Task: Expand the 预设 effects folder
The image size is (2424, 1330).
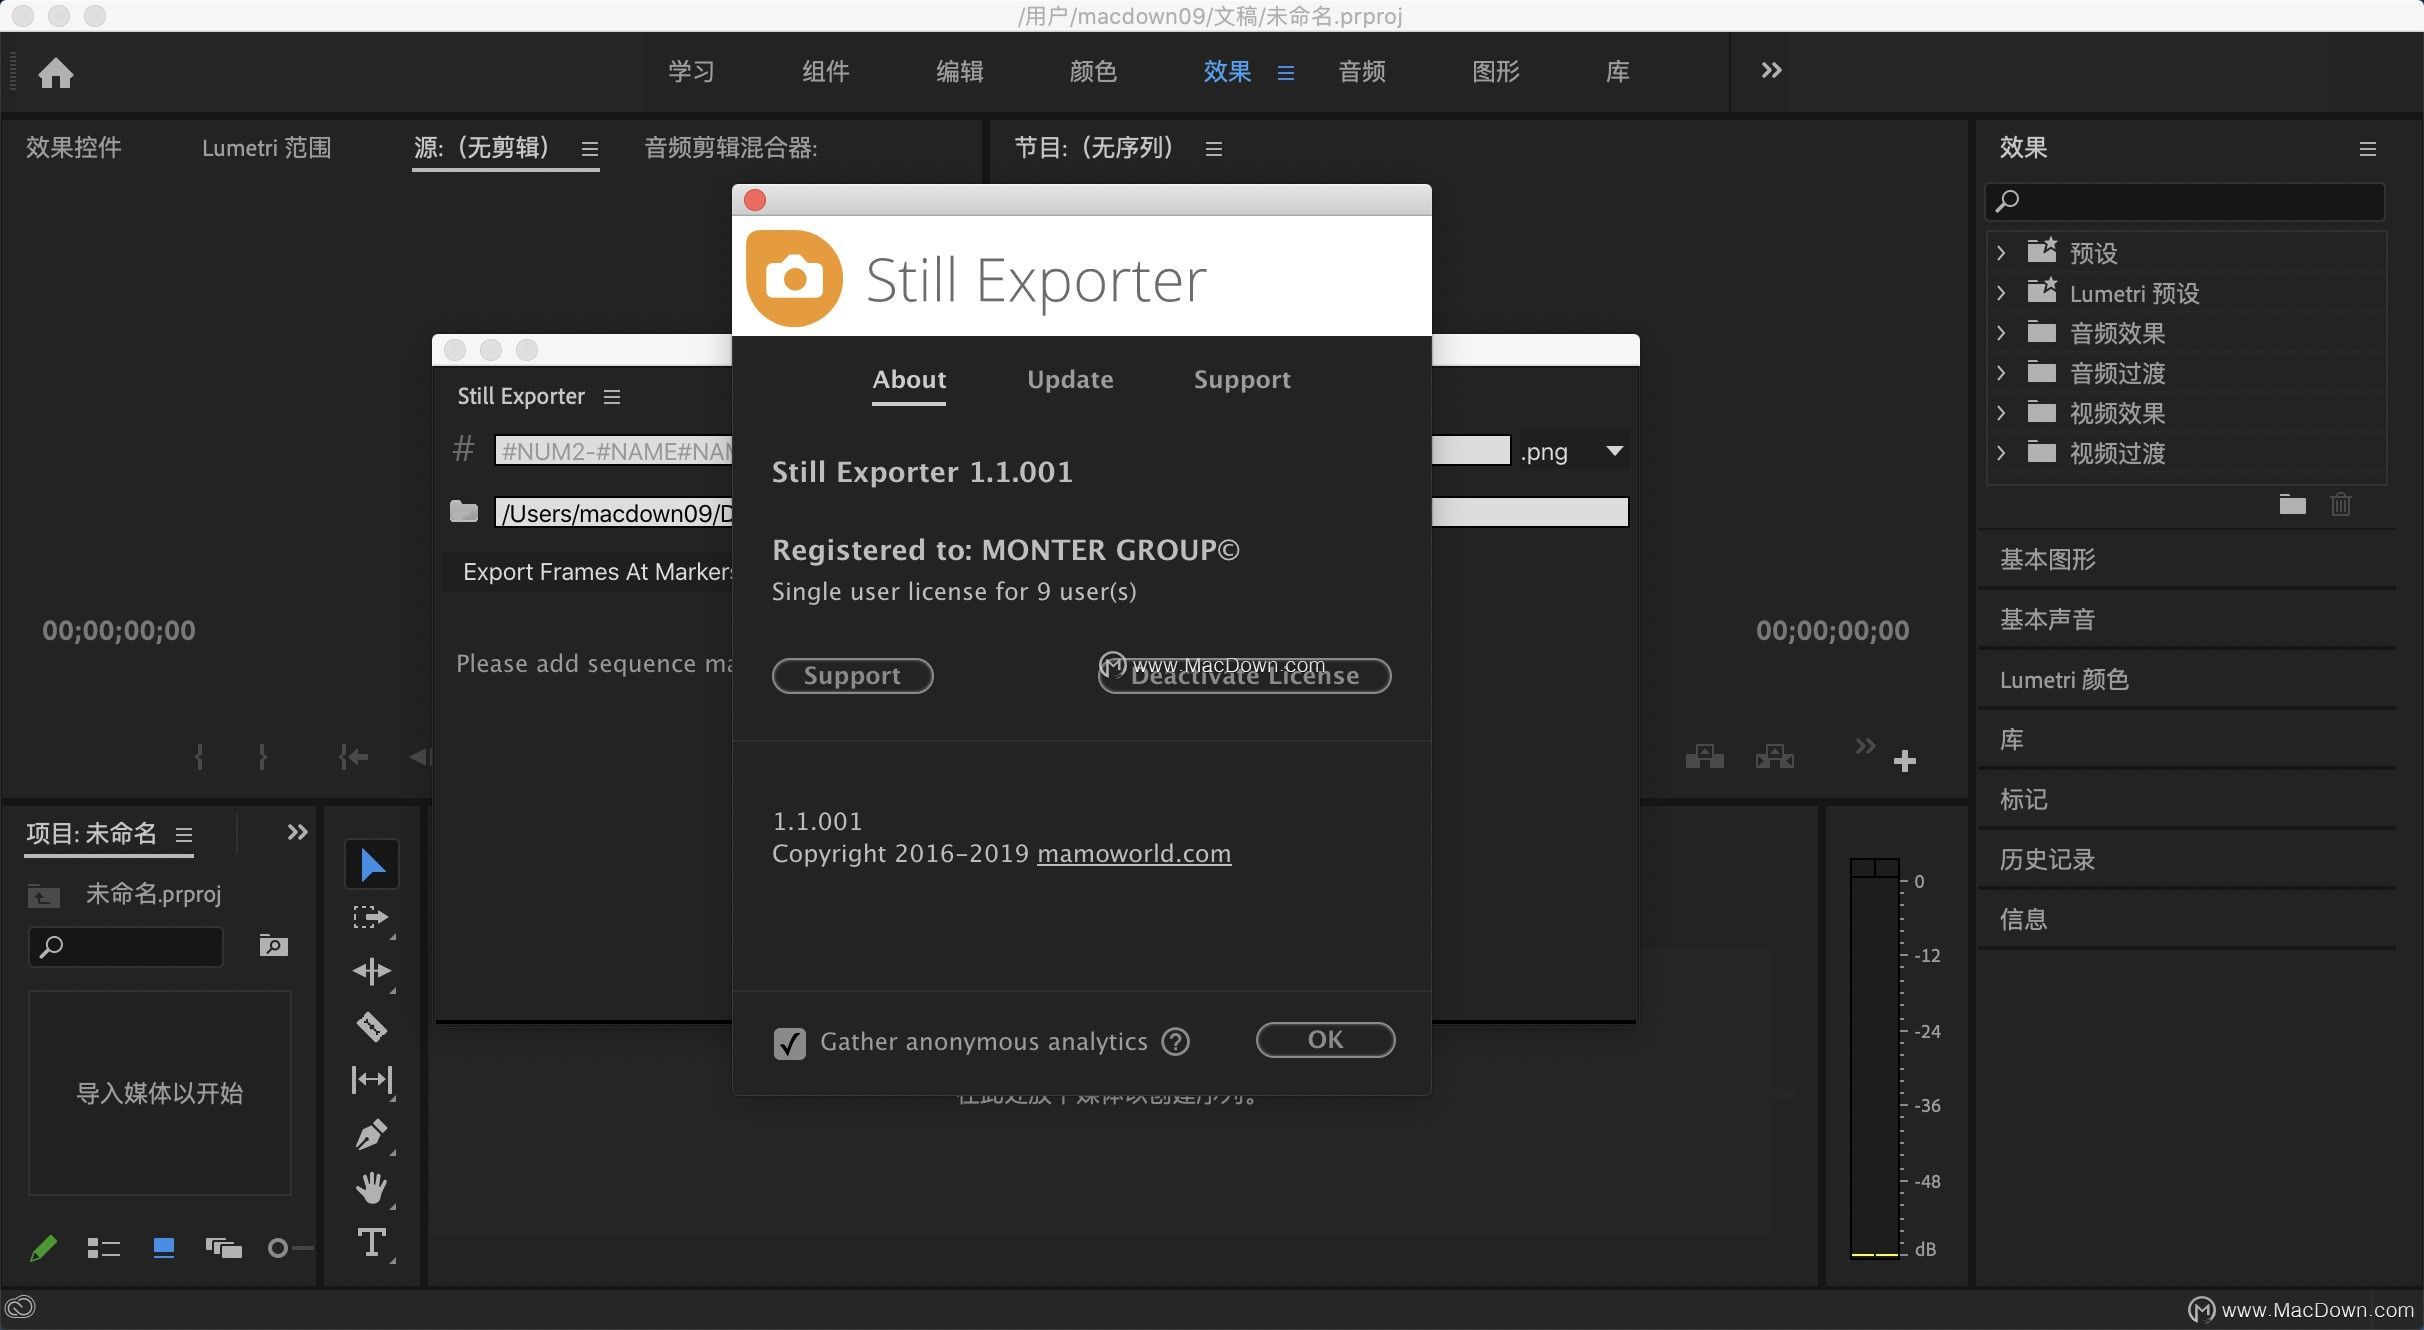Action: tap(2001, 253)
